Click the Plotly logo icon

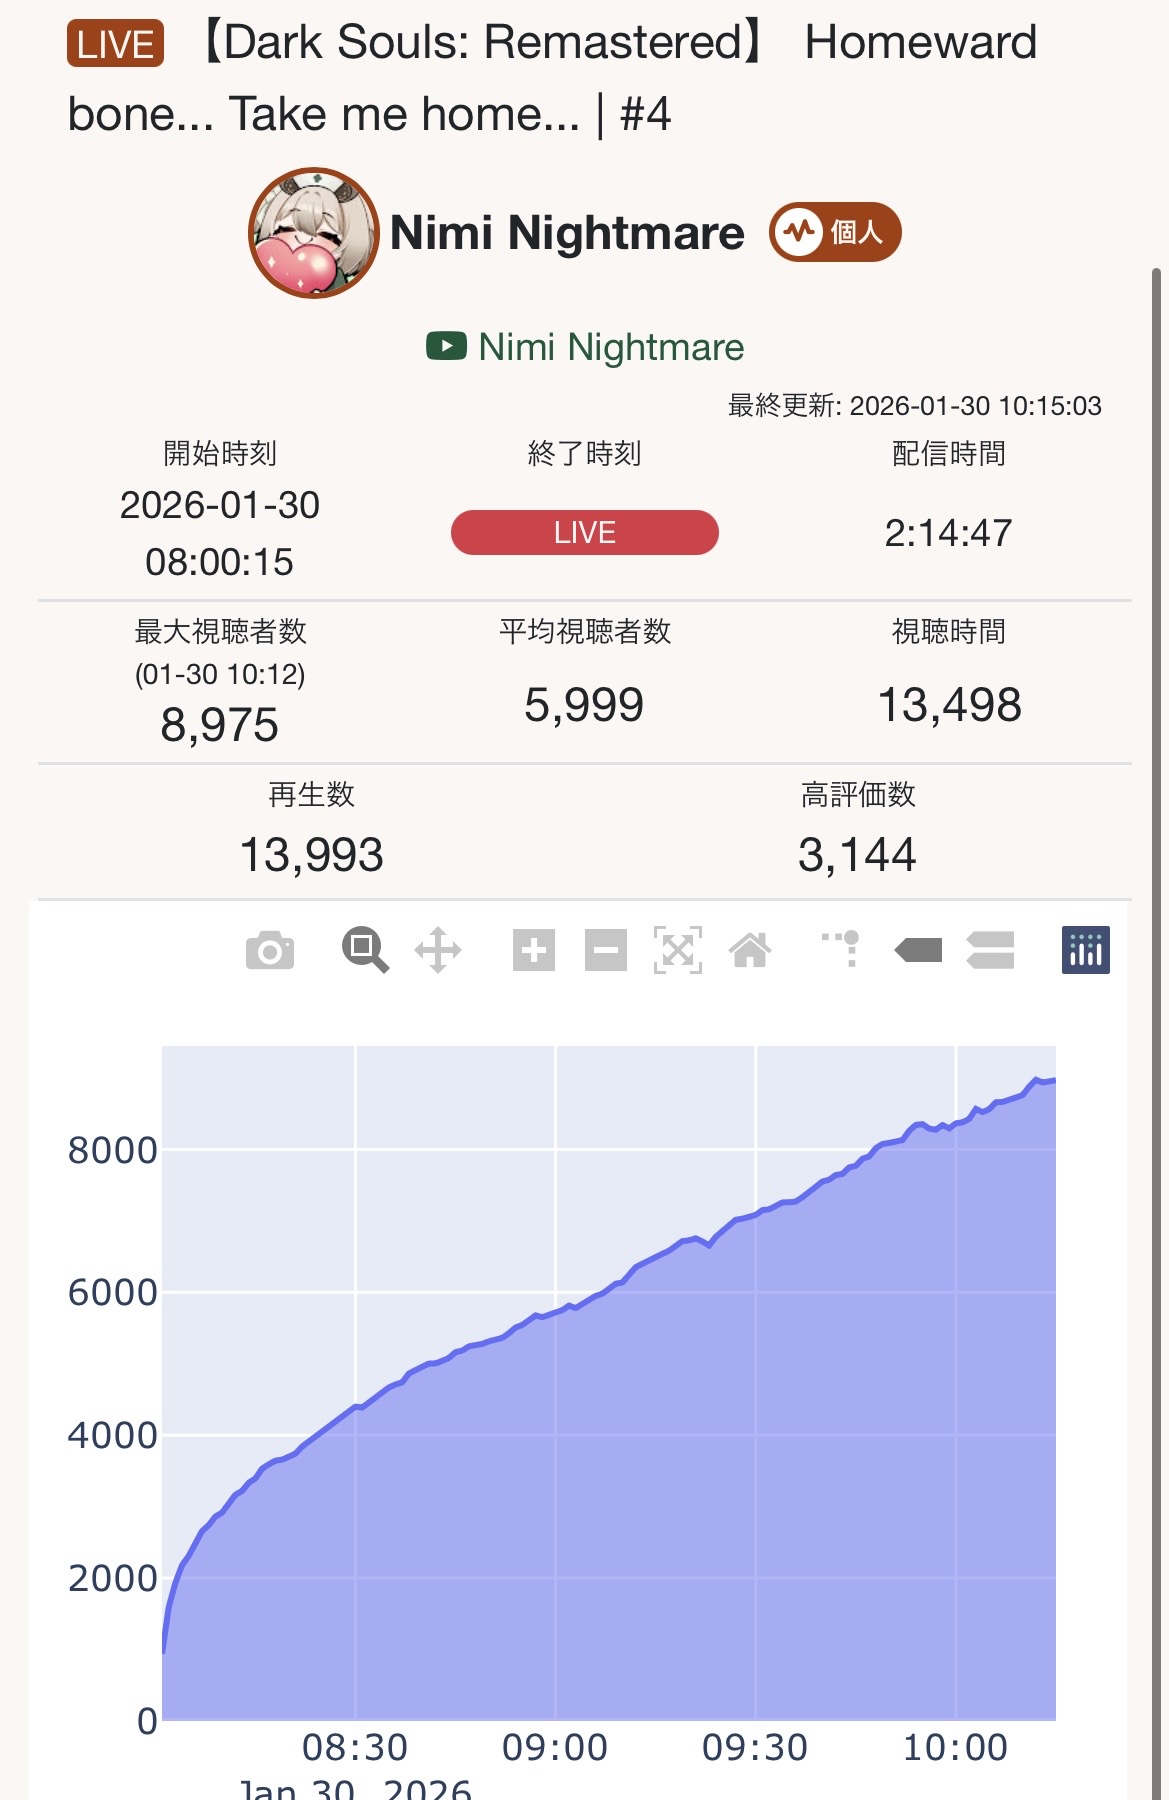pyautogui.click(x=1086, y=950)
